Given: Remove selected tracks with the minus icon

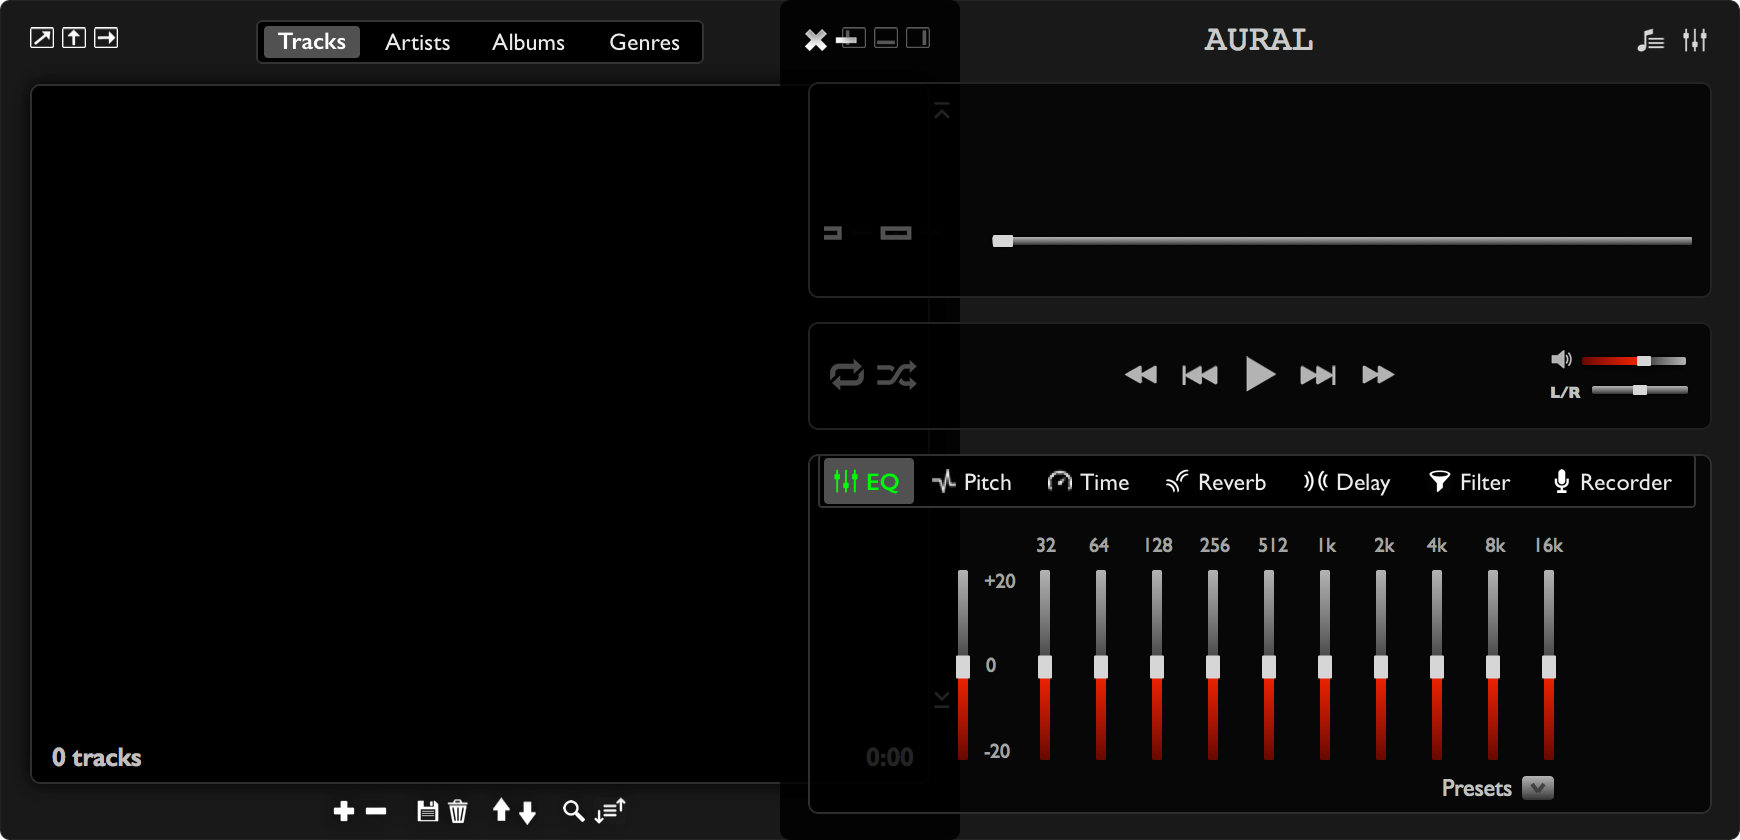Looking at the screenshot, I should 376,811.
